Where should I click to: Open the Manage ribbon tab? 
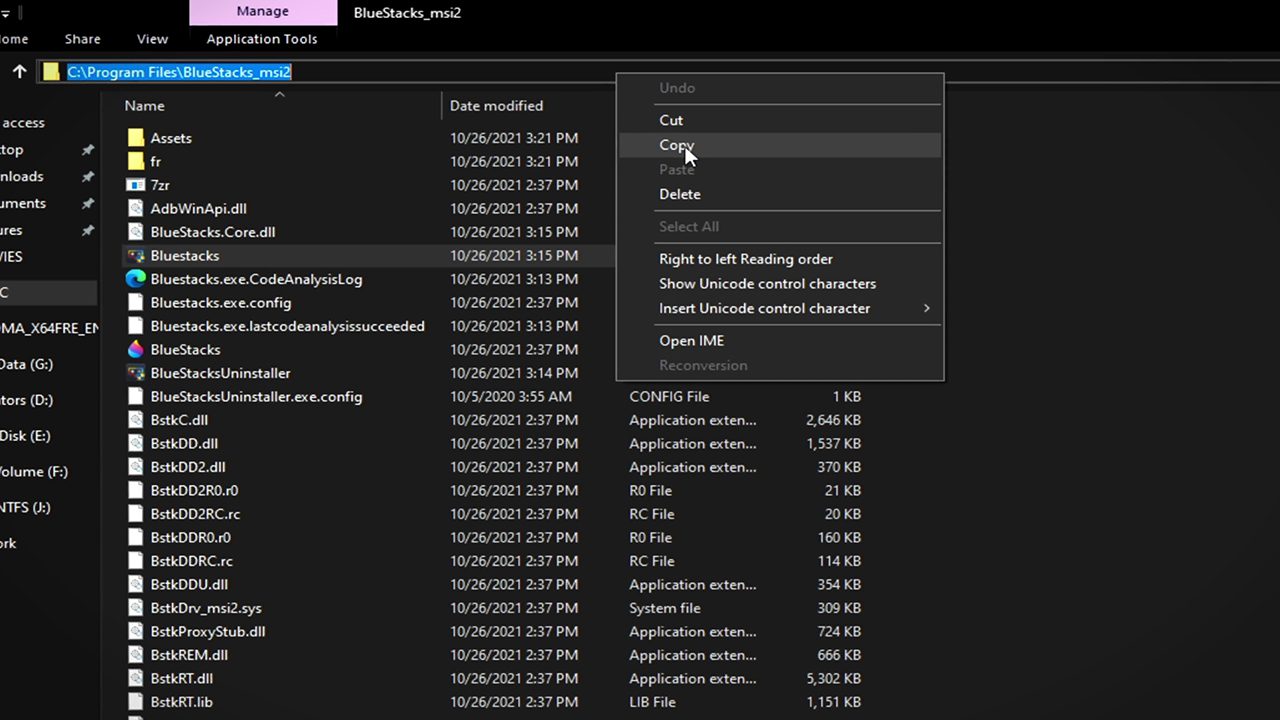coord(263,13)
